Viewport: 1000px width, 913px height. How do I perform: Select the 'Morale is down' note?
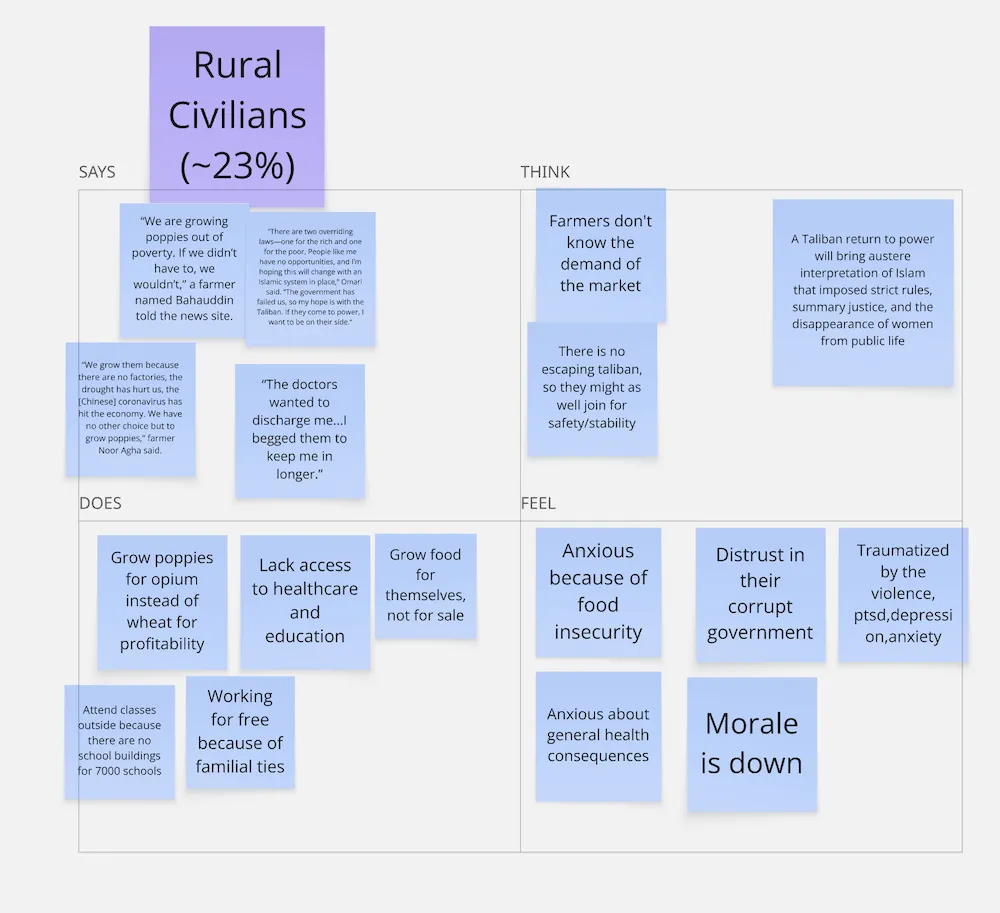752,744
